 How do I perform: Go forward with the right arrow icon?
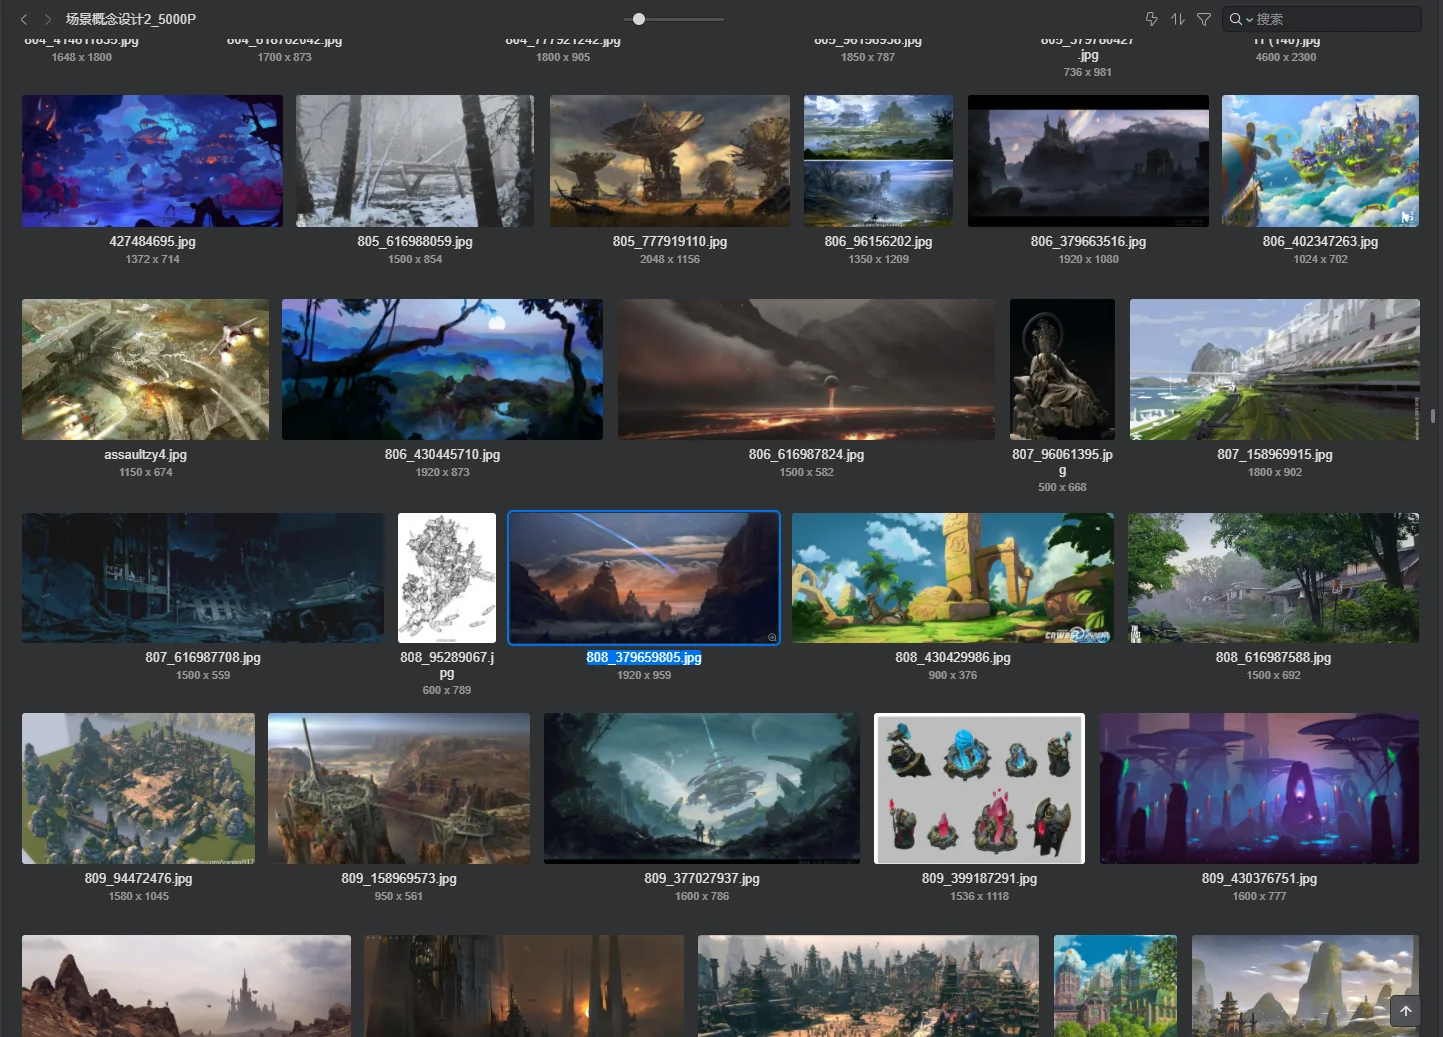47,19
